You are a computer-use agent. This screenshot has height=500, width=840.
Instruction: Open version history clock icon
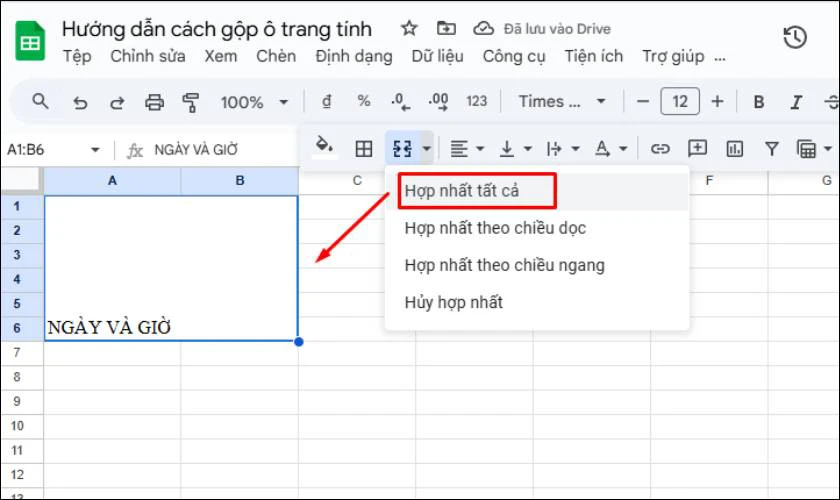[795, 38]
